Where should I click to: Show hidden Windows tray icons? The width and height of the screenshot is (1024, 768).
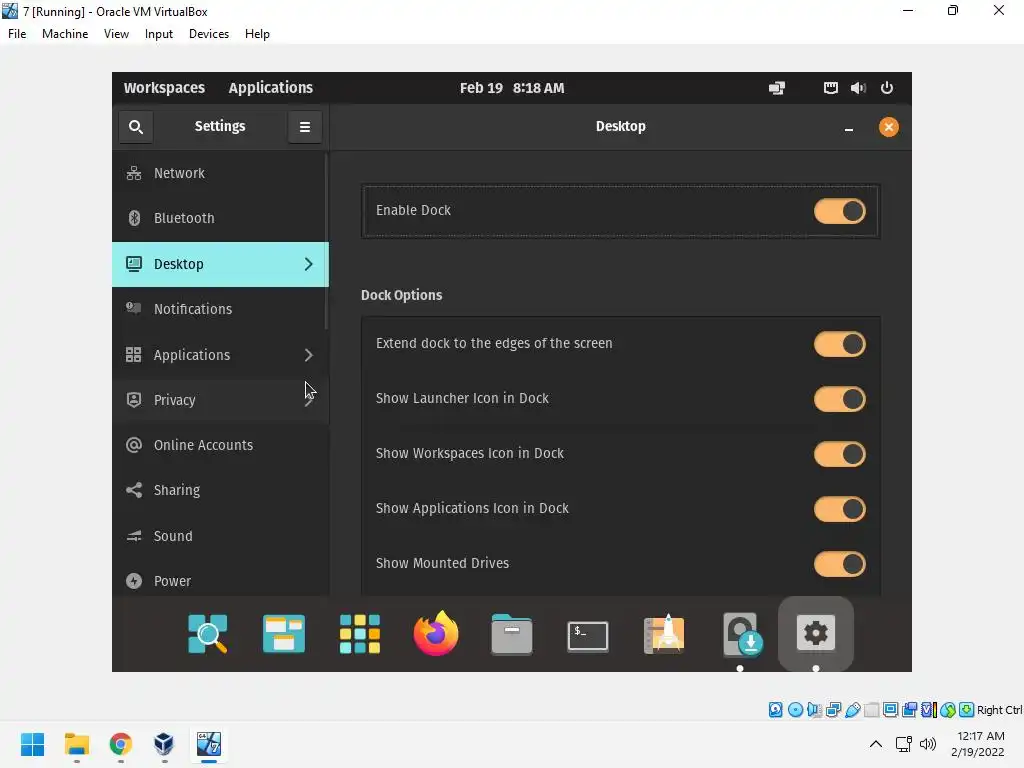tap(876, 744)
